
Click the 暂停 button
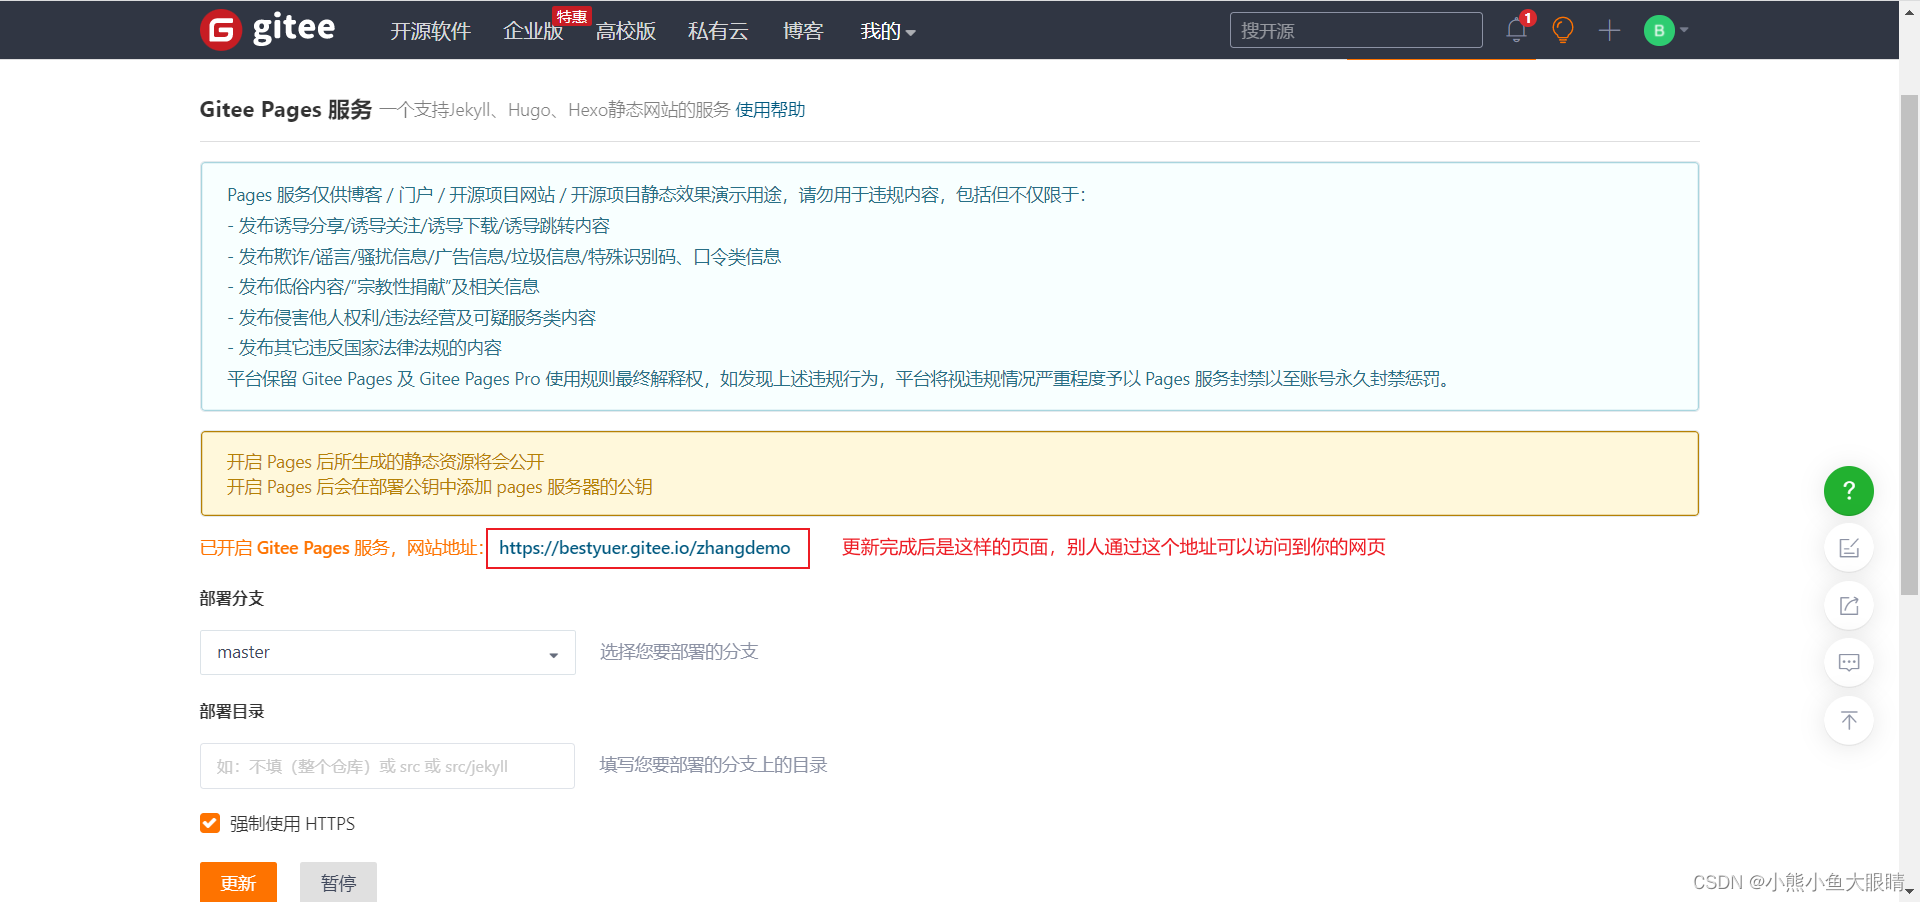(338, 882)
